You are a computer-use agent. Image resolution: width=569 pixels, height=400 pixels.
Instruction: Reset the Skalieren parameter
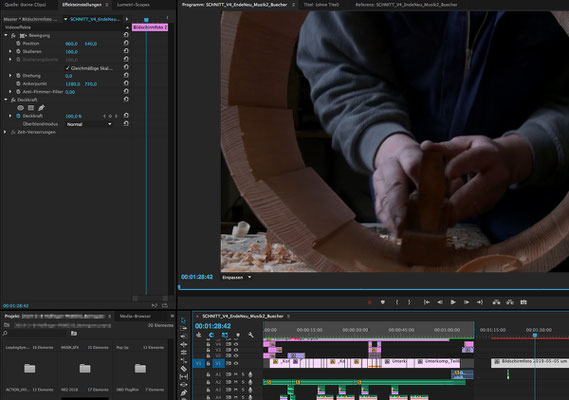tap(126, 51)
